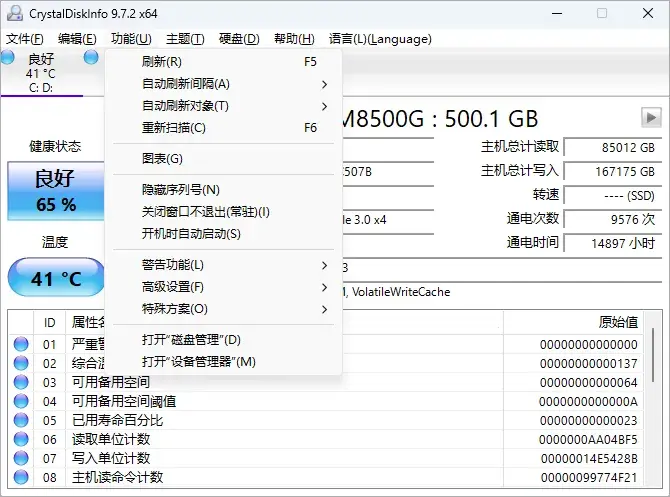The height and width of the screenshot is (497, 670).
Task: Click the 转速 value ---- (SSD)
Action: (x=613, y=196)
